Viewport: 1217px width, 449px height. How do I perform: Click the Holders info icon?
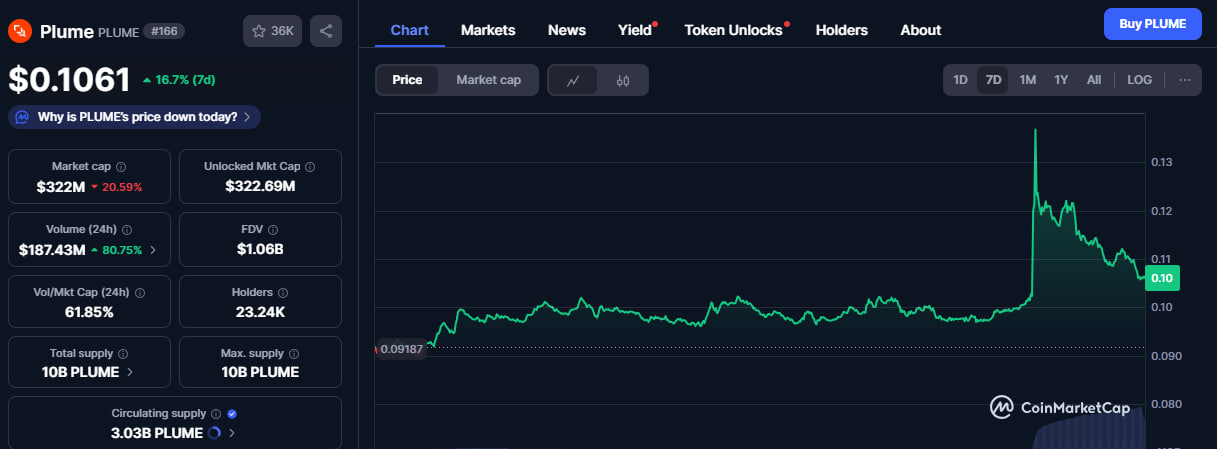[283, 293]
